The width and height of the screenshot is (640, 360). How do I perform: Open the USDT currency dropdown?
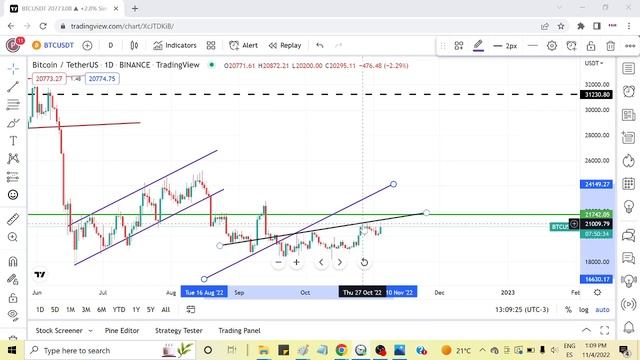coord(593,63)
